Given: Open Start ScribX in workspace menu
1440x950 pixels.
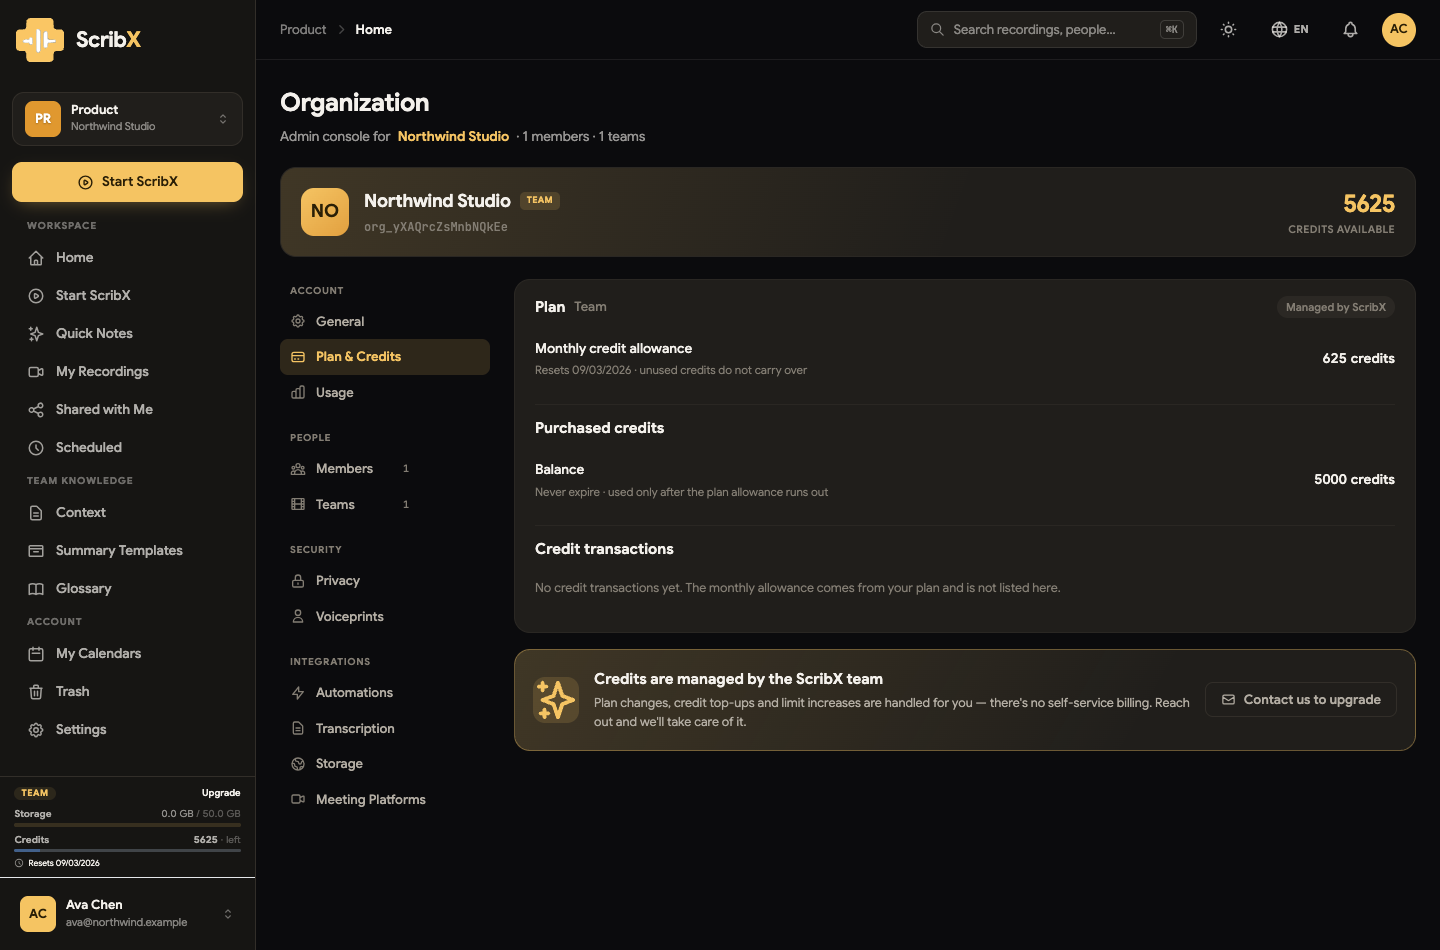Looking at the screenshot, I should [127, 296].
